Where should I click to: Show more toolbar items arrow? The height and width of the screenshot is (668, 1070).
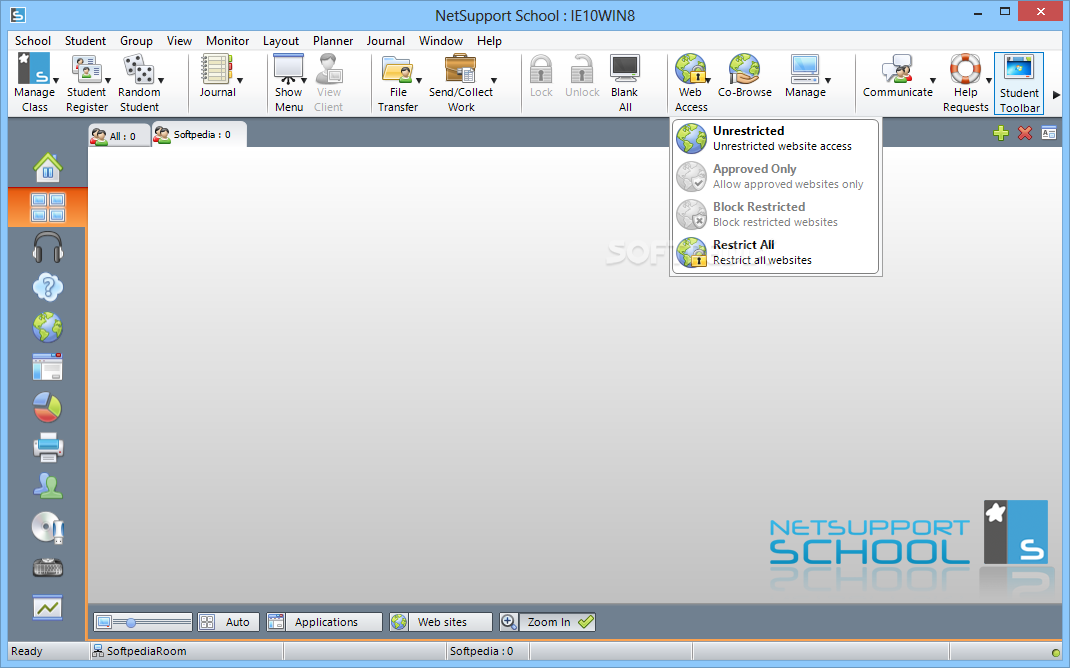tap(1056, 95)
